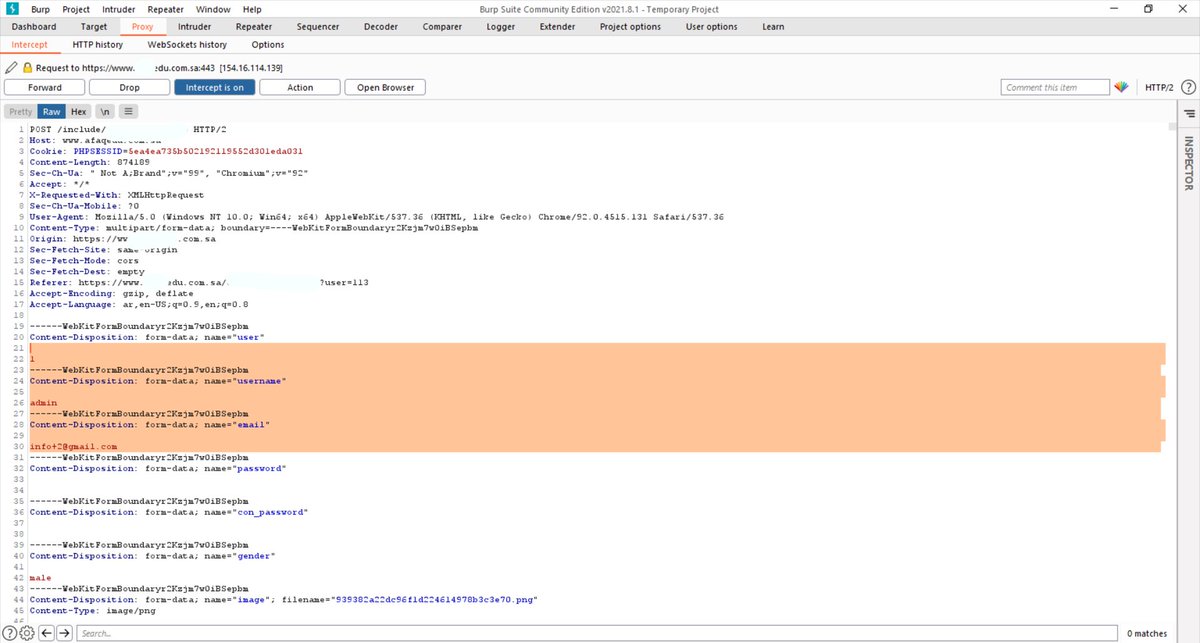Viewport: 1200px width, 643px height.
Task: Switch to the Decoder tab
Action: coord(381,27)
